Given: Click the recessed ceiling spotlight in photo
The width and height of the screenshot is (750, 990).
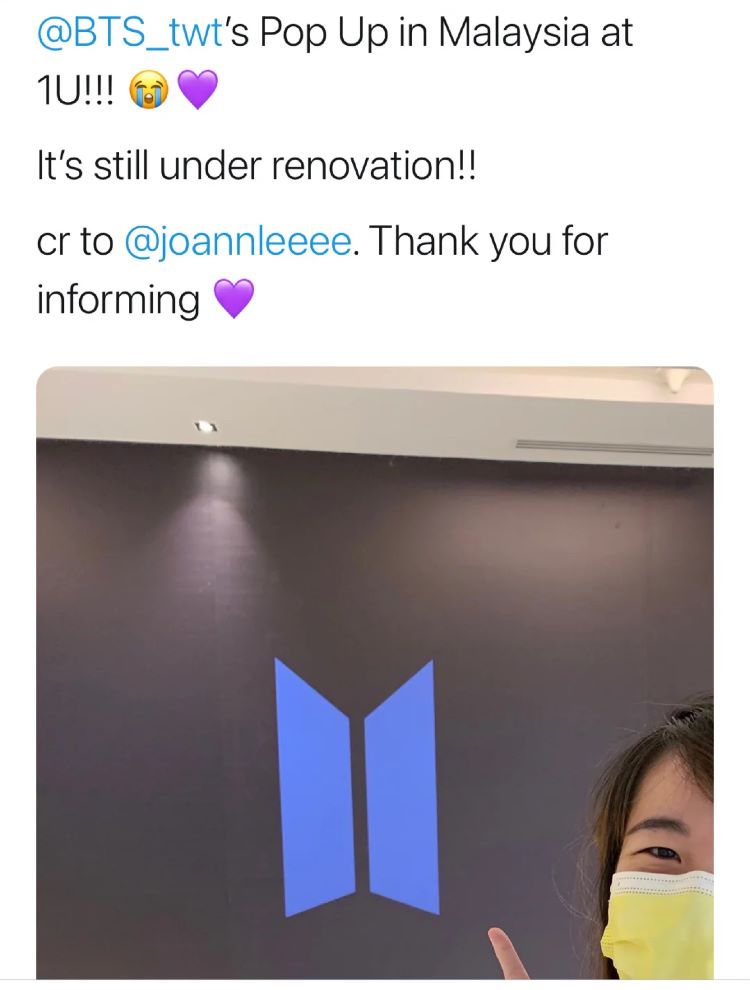Looking at the screenshot, I should click(205, 427).
